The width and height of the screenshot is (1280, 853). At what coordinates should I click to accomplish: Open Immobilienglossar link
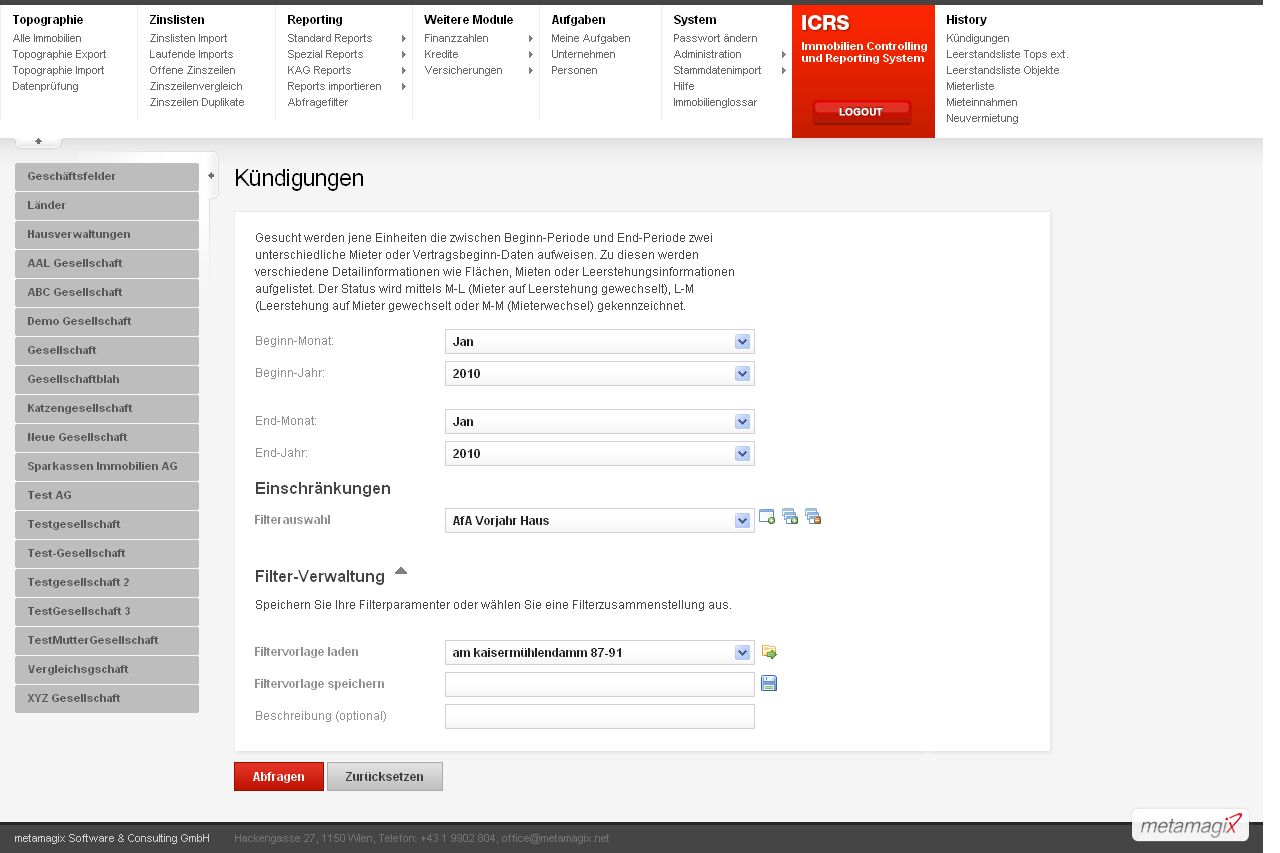(715, 102)
